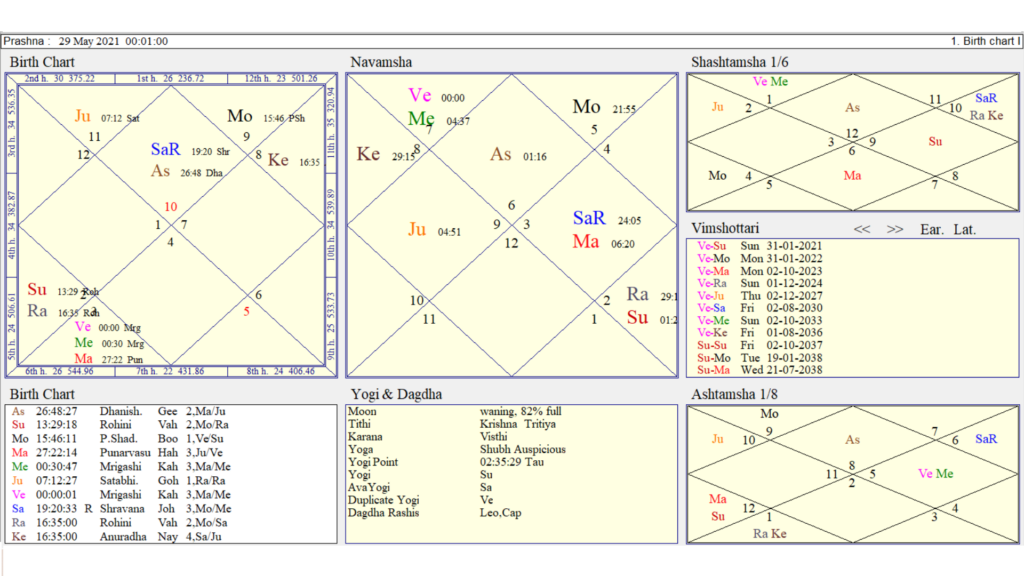Select the Ju 07:12:27 Satabhi. table row
This screenshot has width=1024, height=576.
119,481
